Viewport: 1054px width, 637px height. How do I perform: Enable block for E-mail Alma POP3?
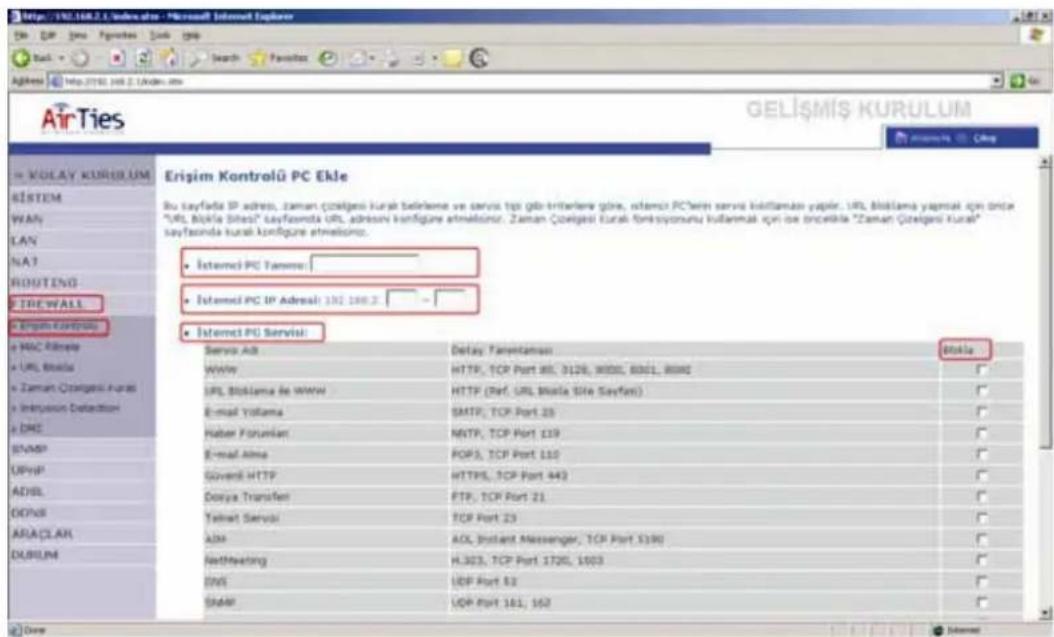(982, 454)
